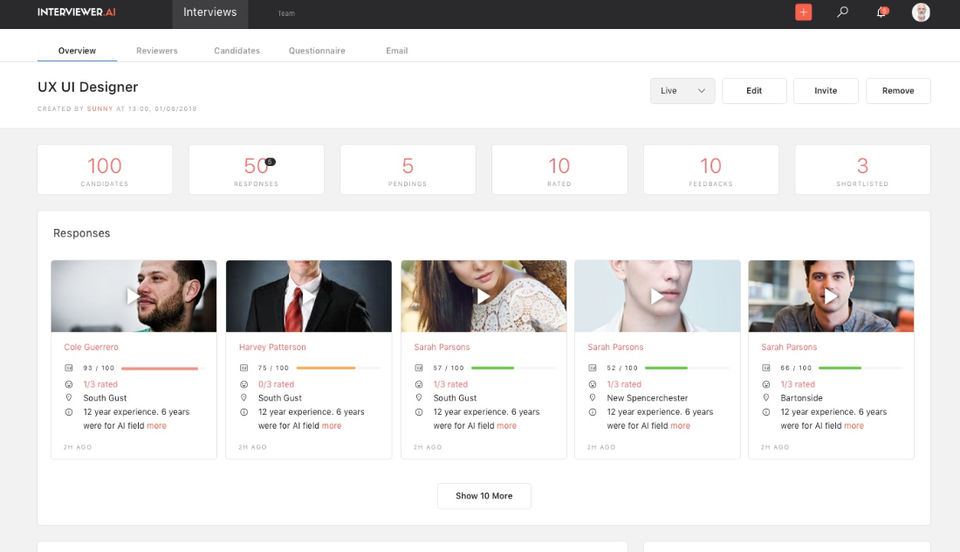The width and height of the screenshot is (960, 552).
Task: Open Harvey Patterson's video thumbnail
Action: click(309, 296)
